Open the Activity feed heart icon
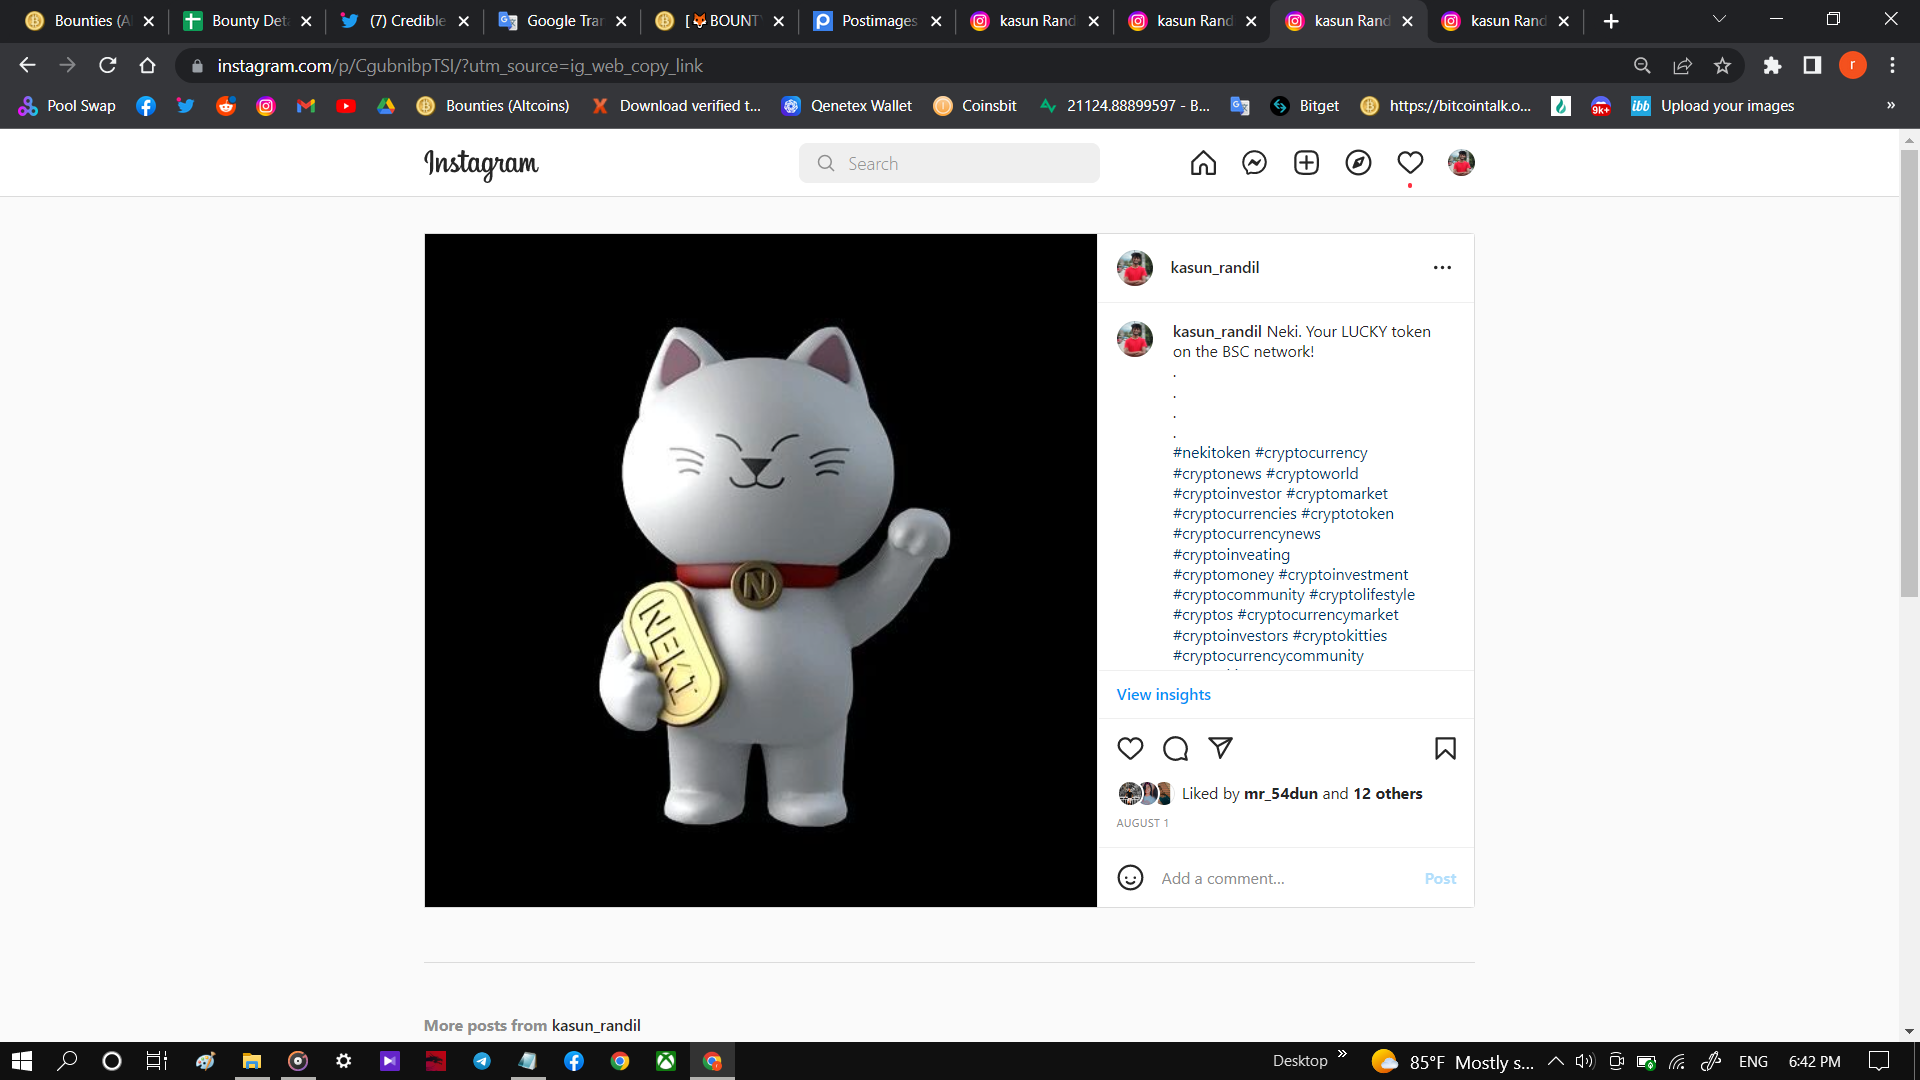 pyautogui.click(x=1410, y=163)
